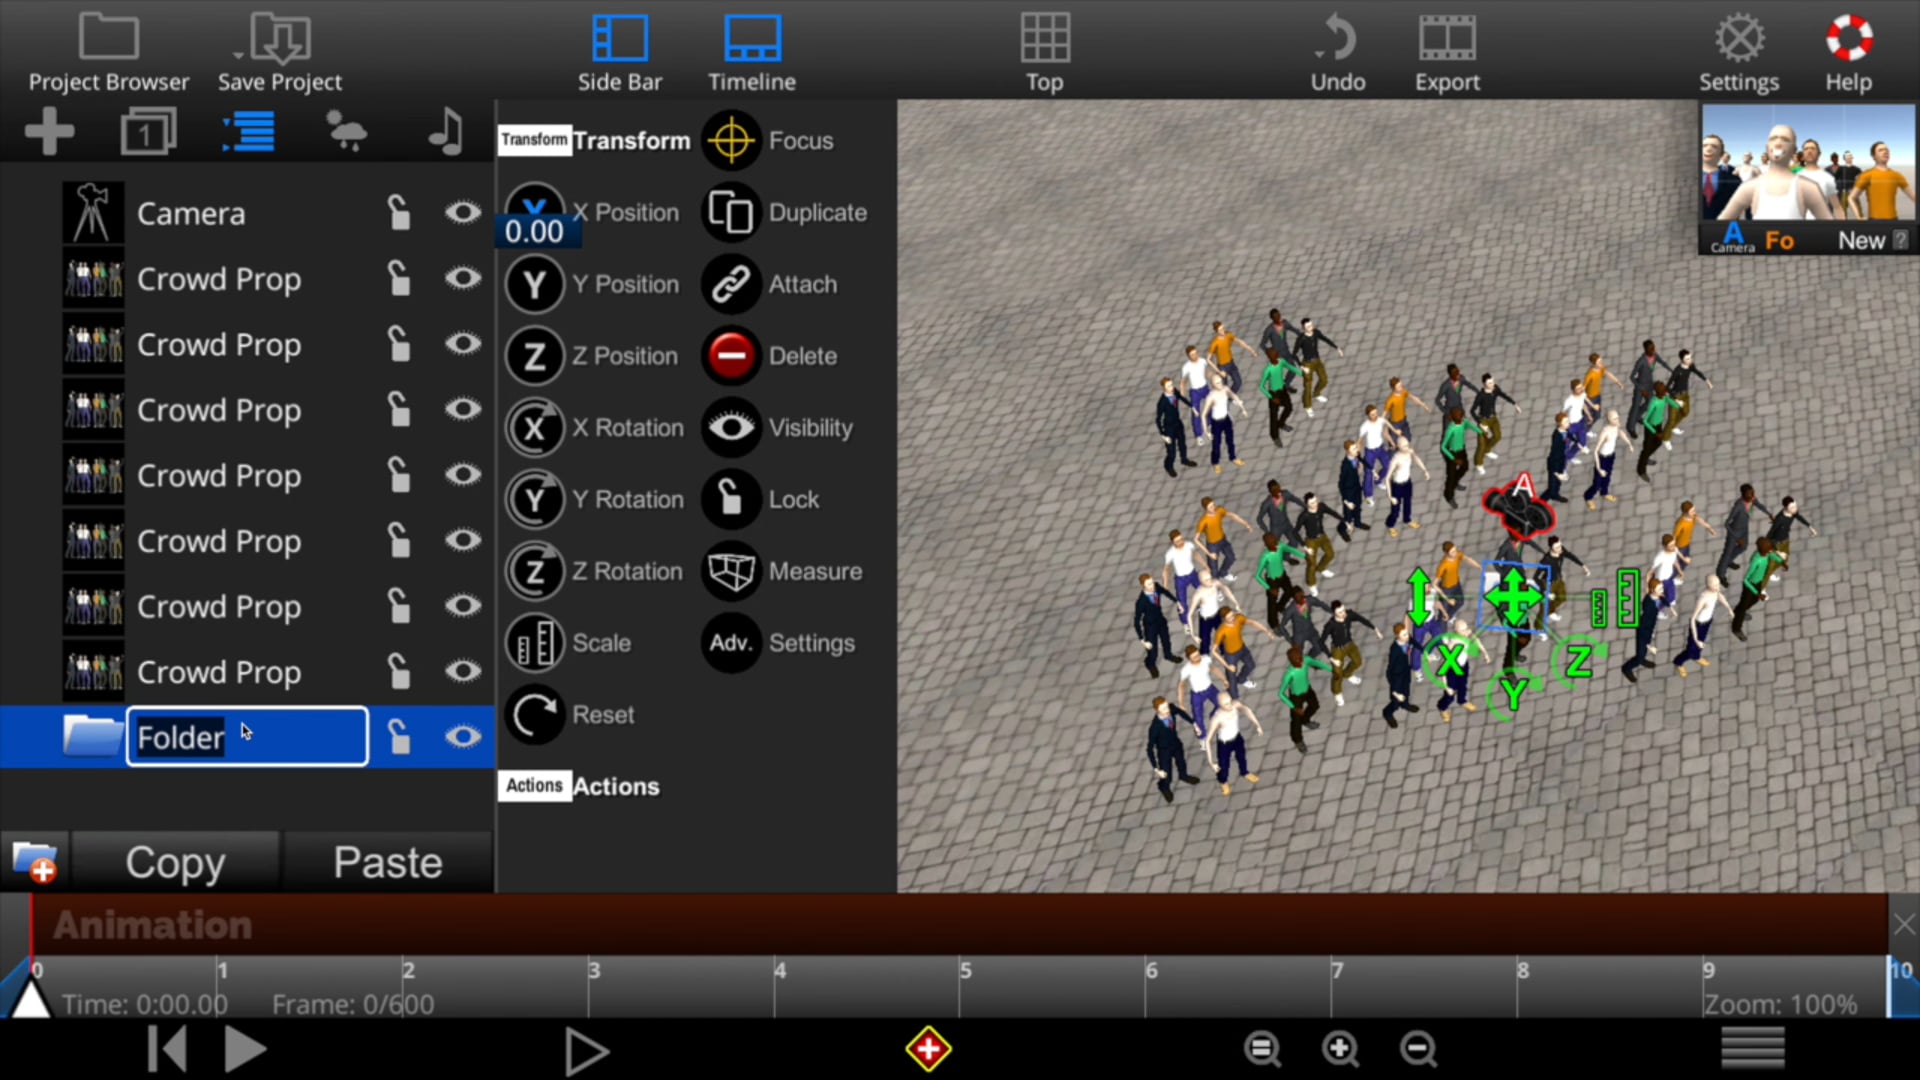Click the Paste button
This screenshot has height=1080, width=1920.
click(388, 862)
